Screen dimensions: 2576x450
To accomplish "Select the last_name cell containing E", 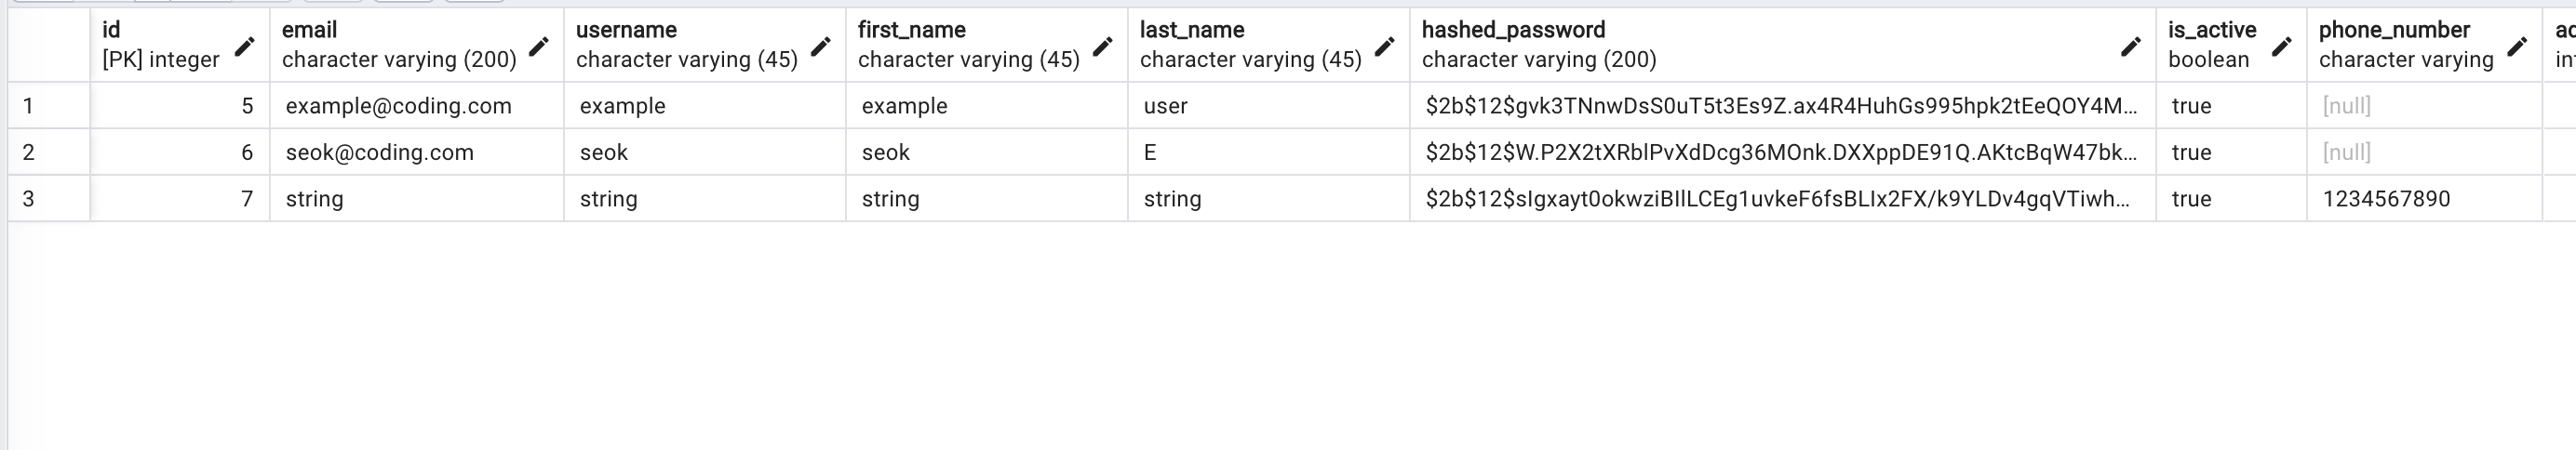I will click(1269, 152).
